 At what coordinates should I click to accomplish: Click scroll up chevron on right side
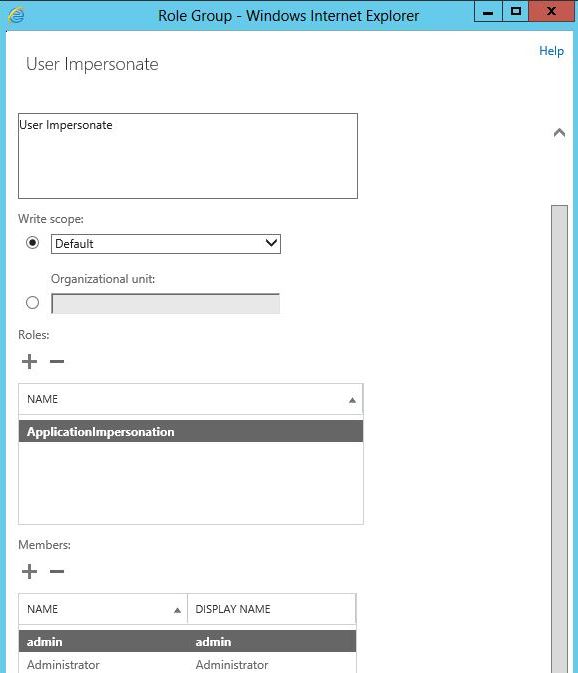559,133
